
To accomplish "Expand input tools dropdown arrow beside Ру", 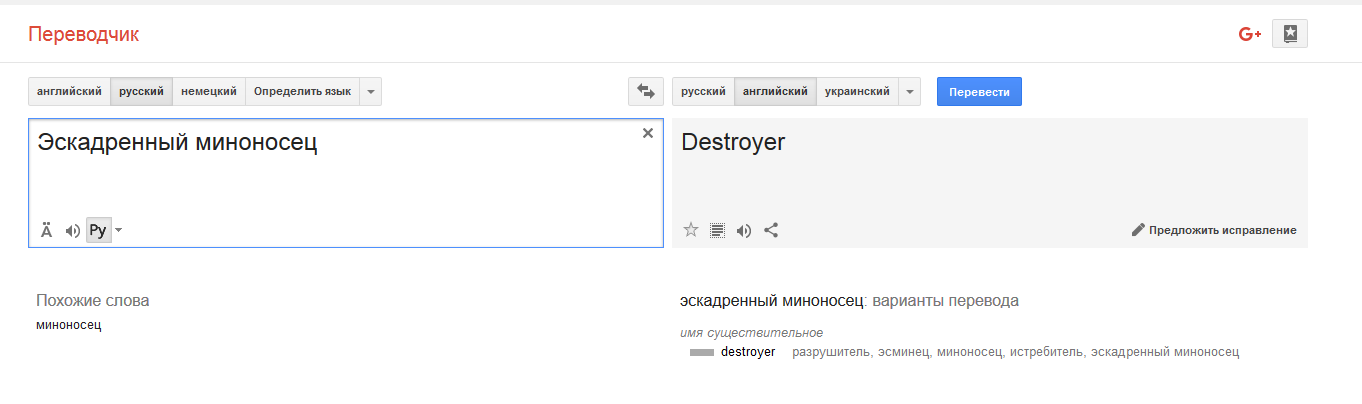I will (119, 231).
